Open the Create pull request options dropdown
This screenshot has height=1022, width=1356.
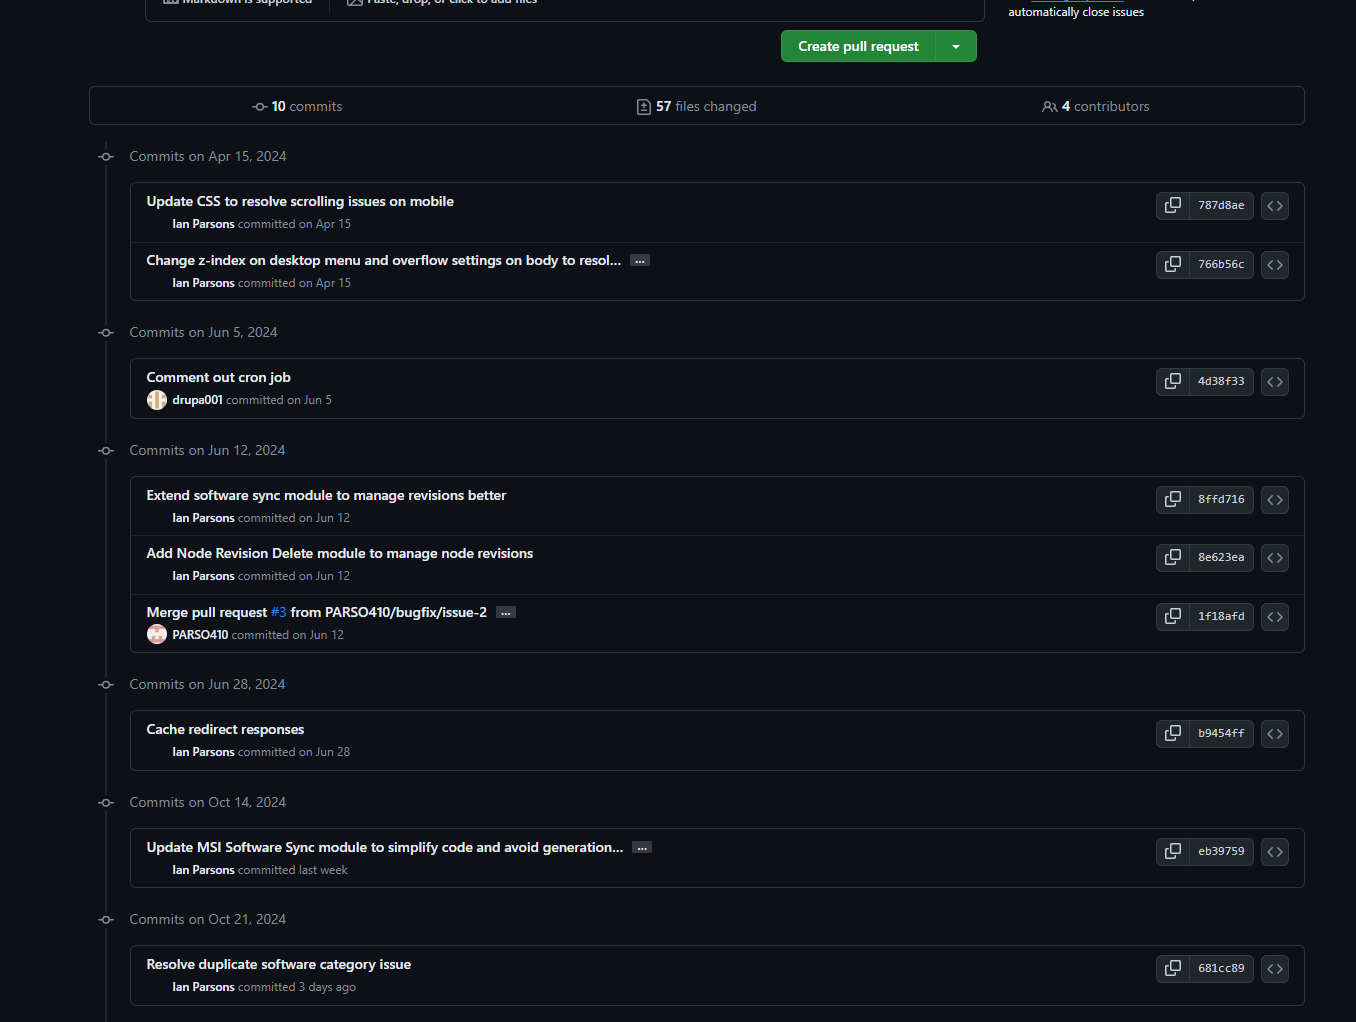(x=956, y=47)
